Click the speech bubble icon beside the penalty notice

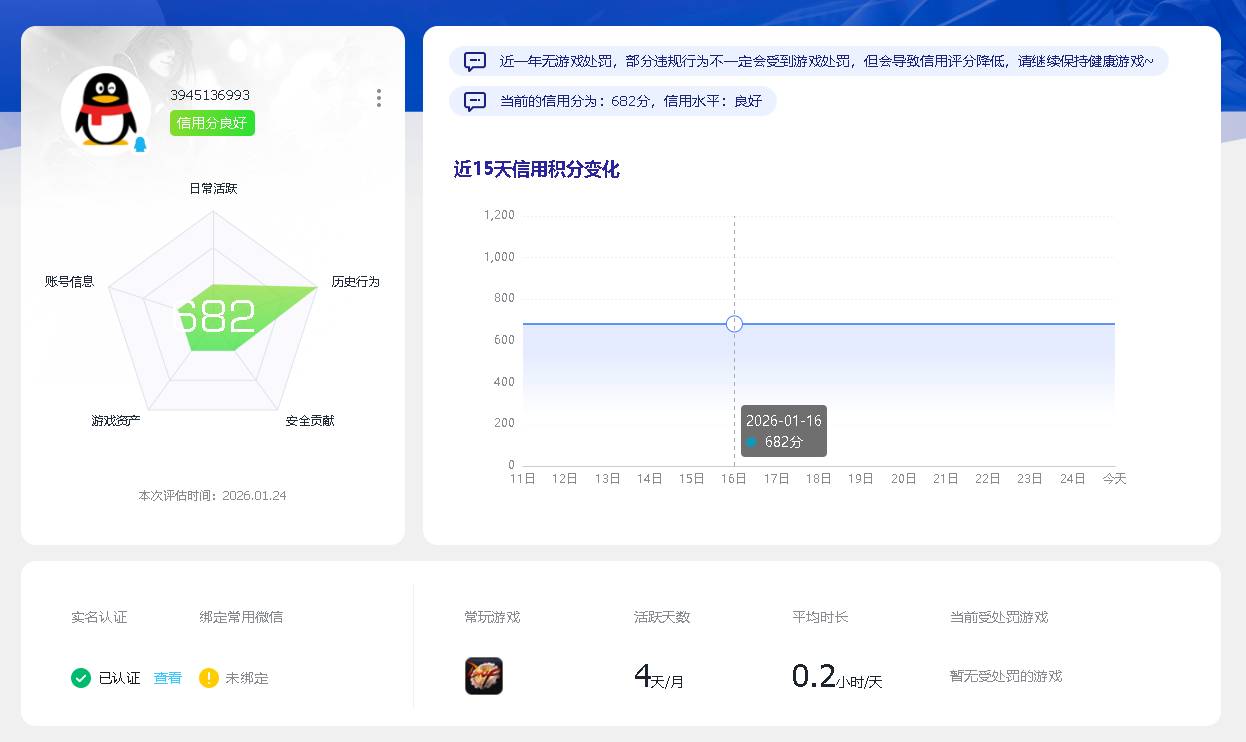(474, 61)
